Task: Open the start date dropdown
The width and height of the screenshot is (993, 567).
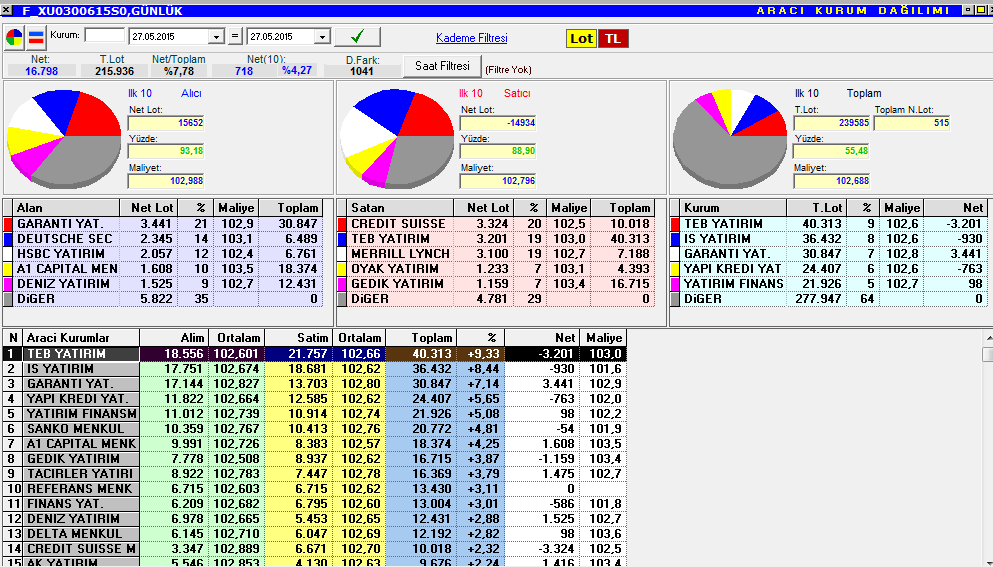Action: pyautogui.click(x=217, y=37)
